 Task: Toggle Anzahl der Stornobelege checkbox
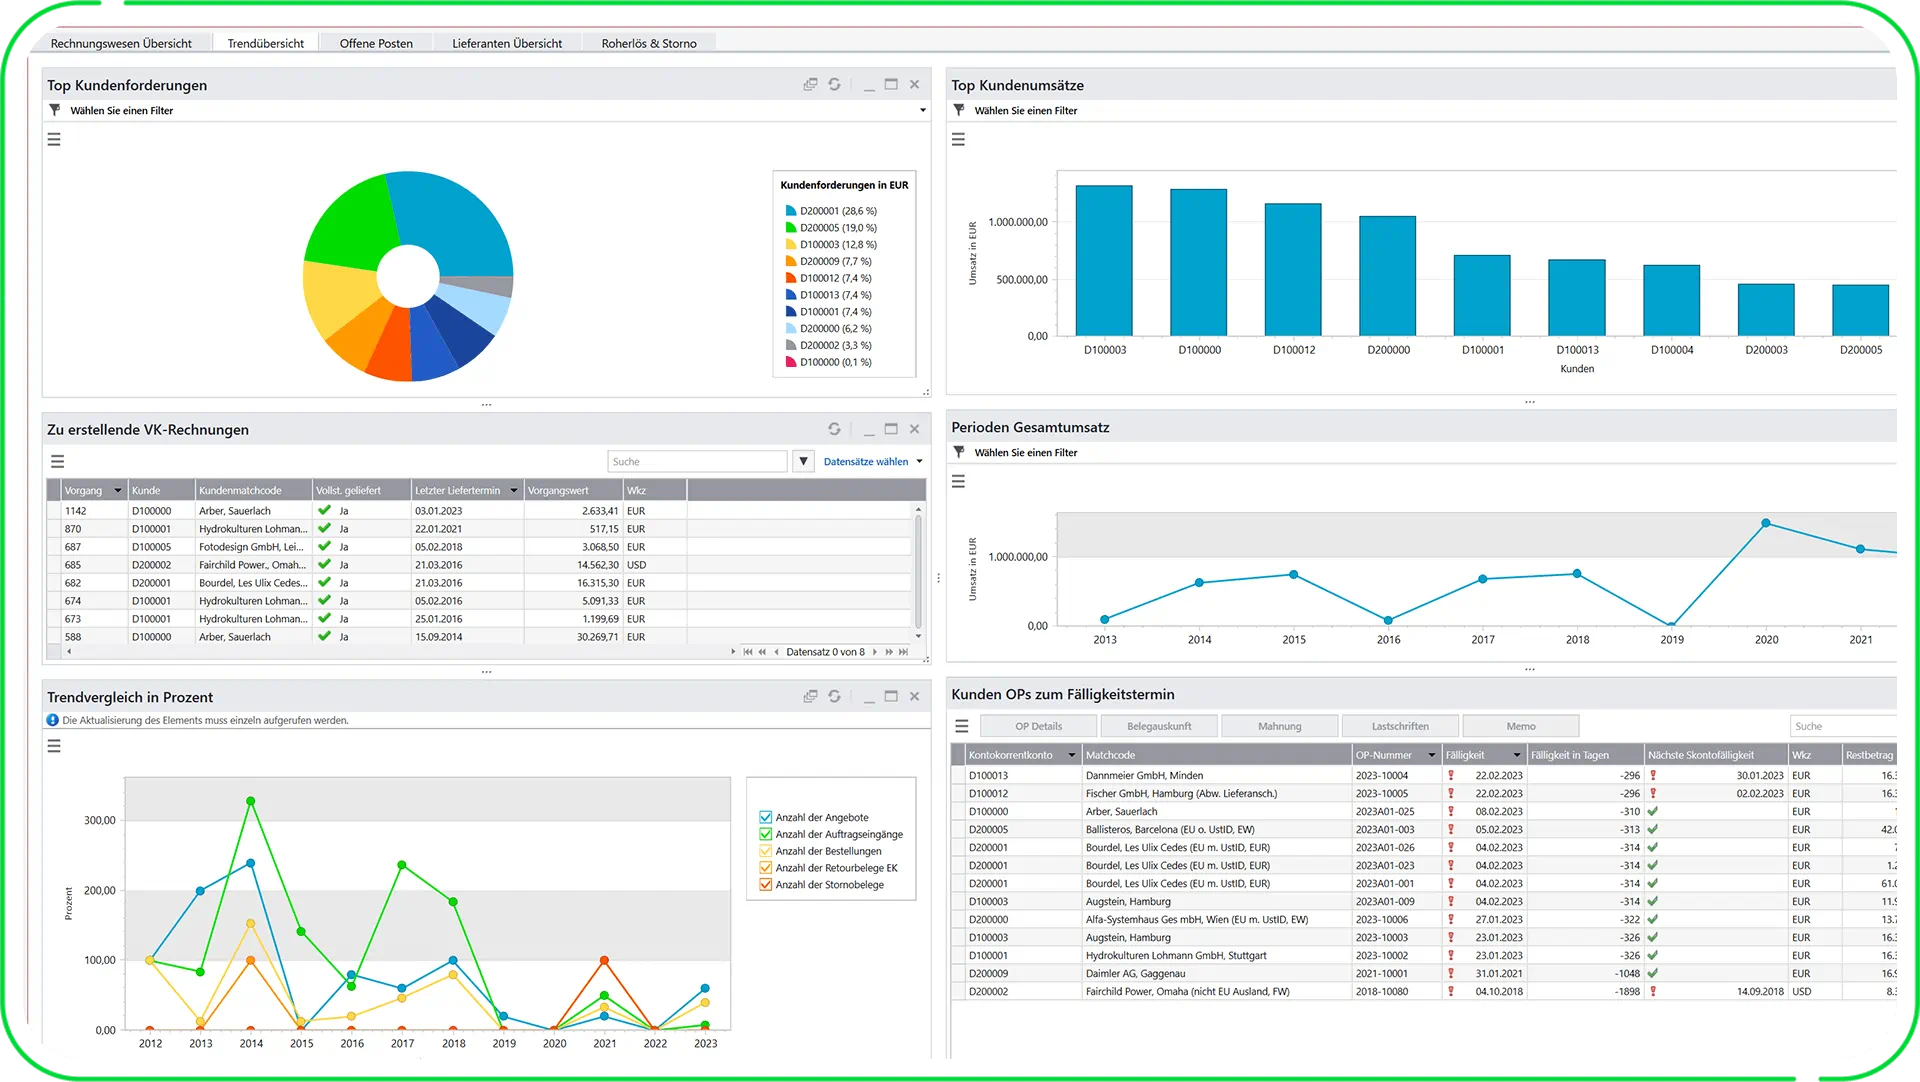[x=766, y=885]
